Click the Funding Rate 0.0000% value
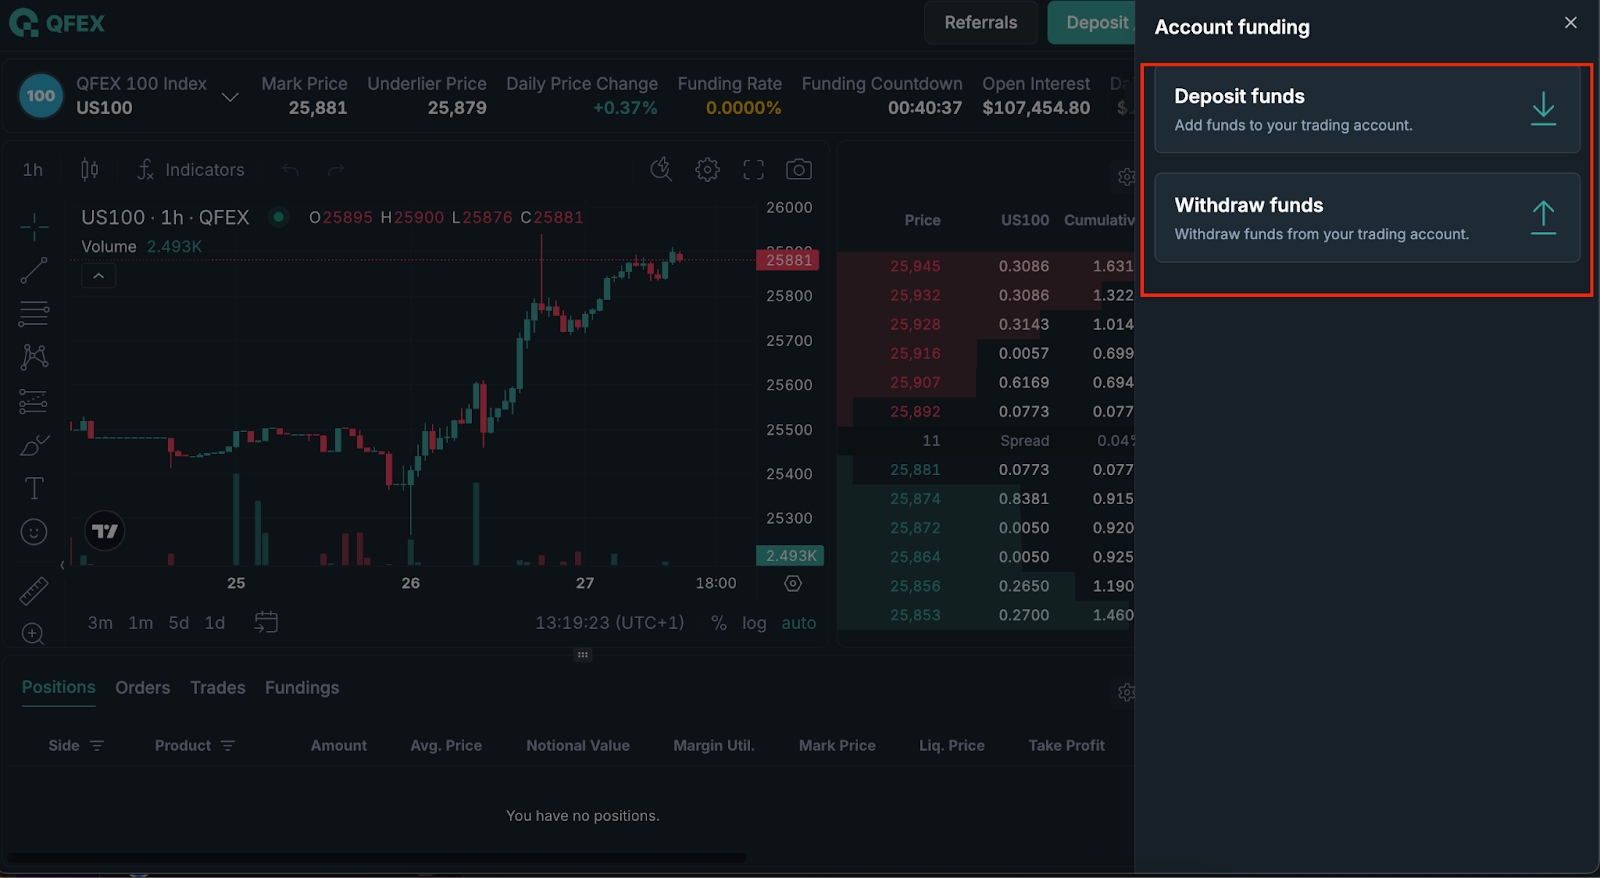Screen dimensions: 1600x878 [743, 108]
